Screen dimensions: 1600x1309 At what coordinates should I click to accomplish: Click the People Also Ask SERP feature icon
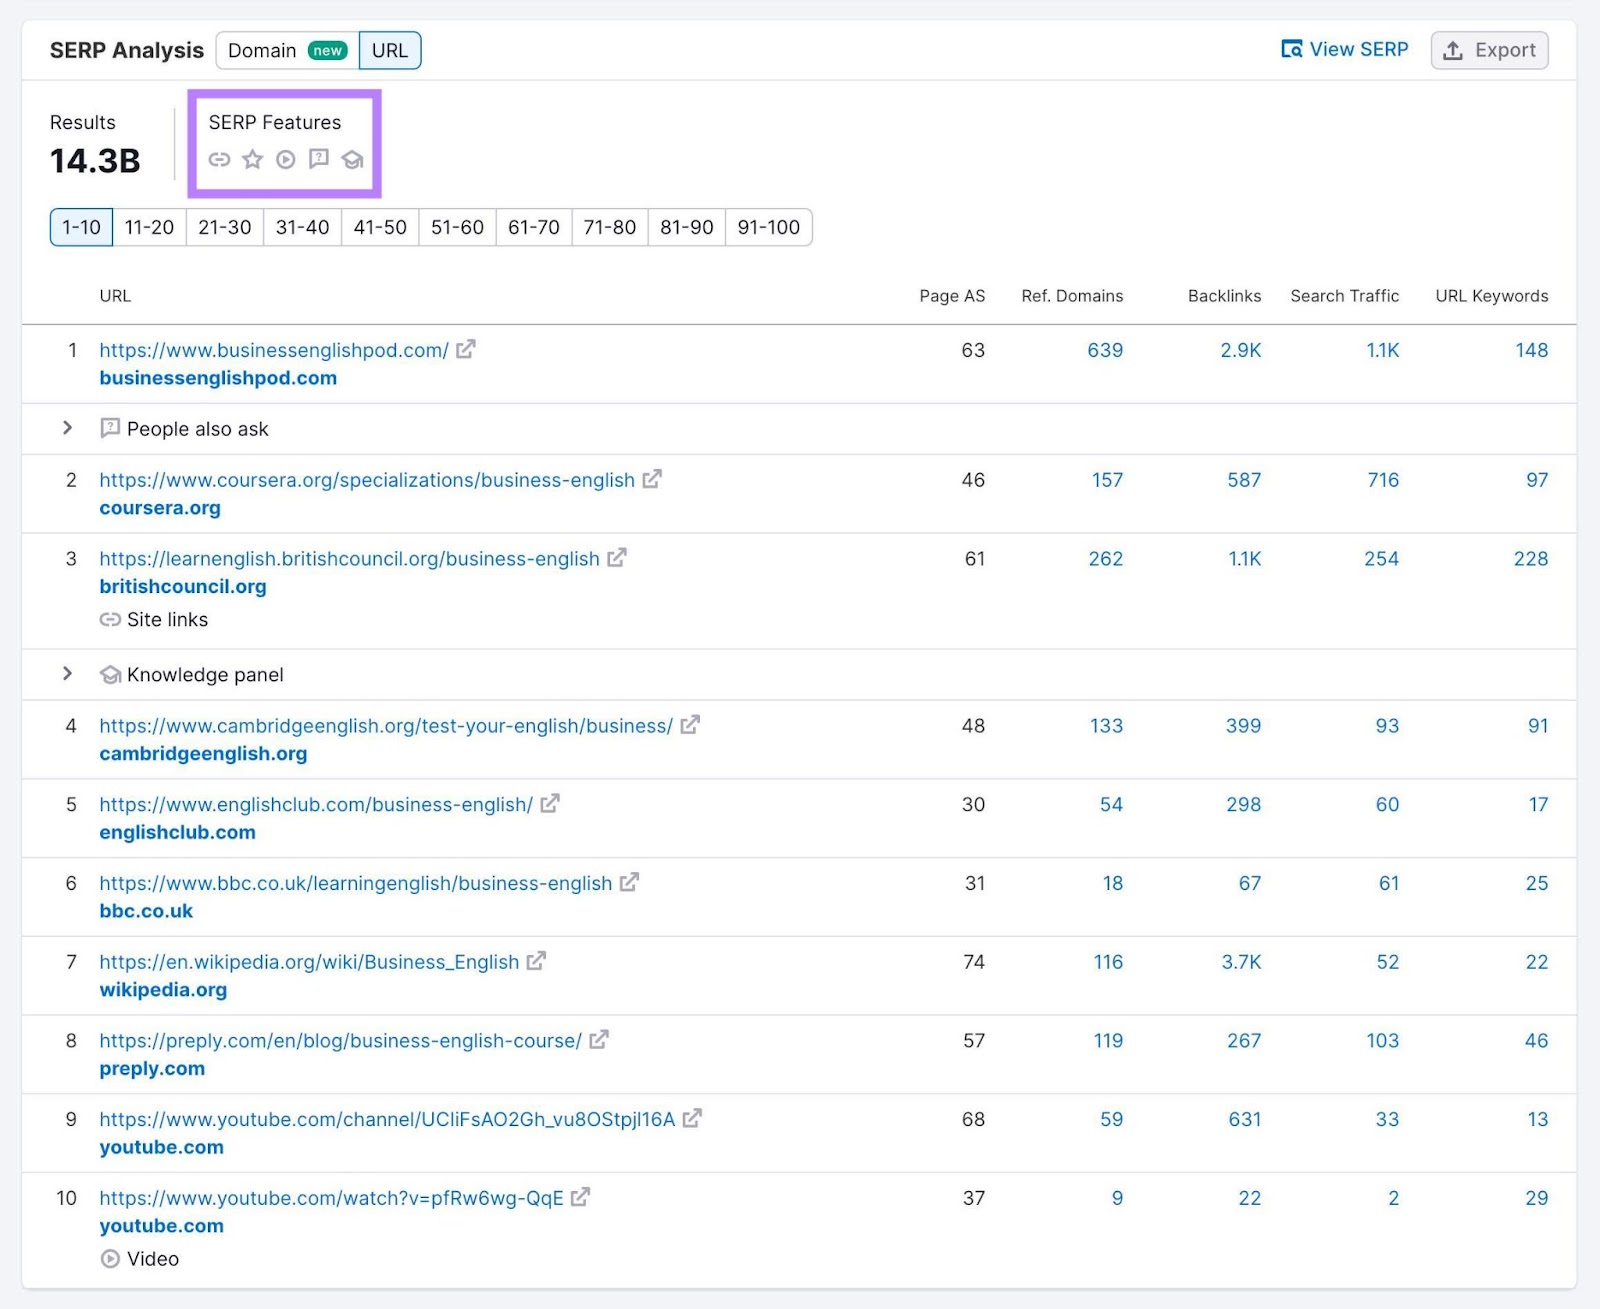pyautogui.click(x=318, y=159)
